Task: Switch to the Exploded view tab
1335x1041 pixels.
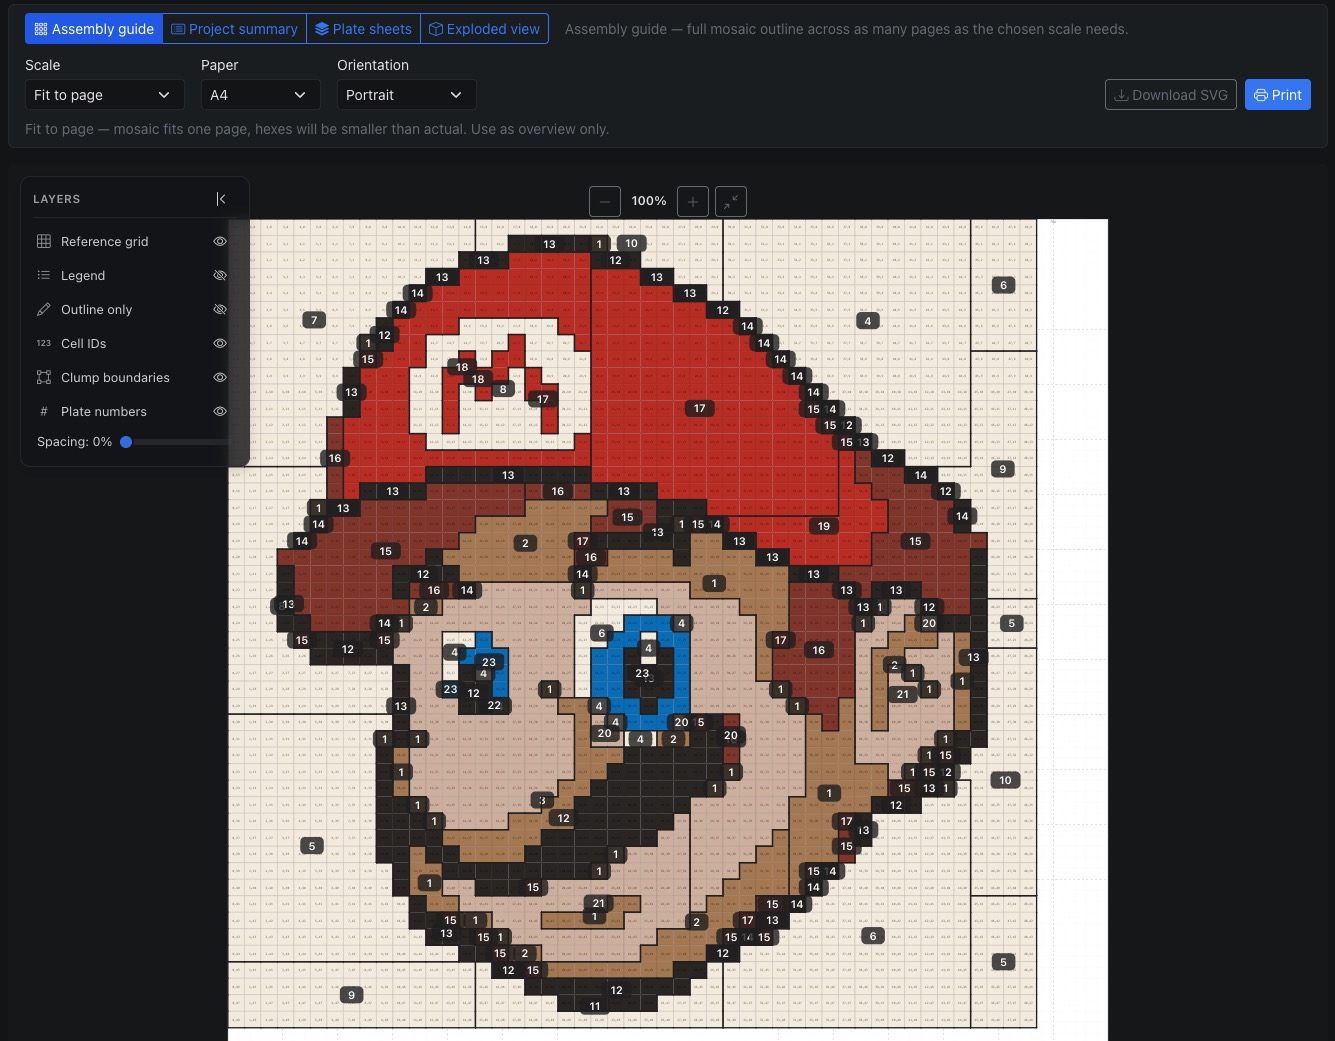Action: 484,29
